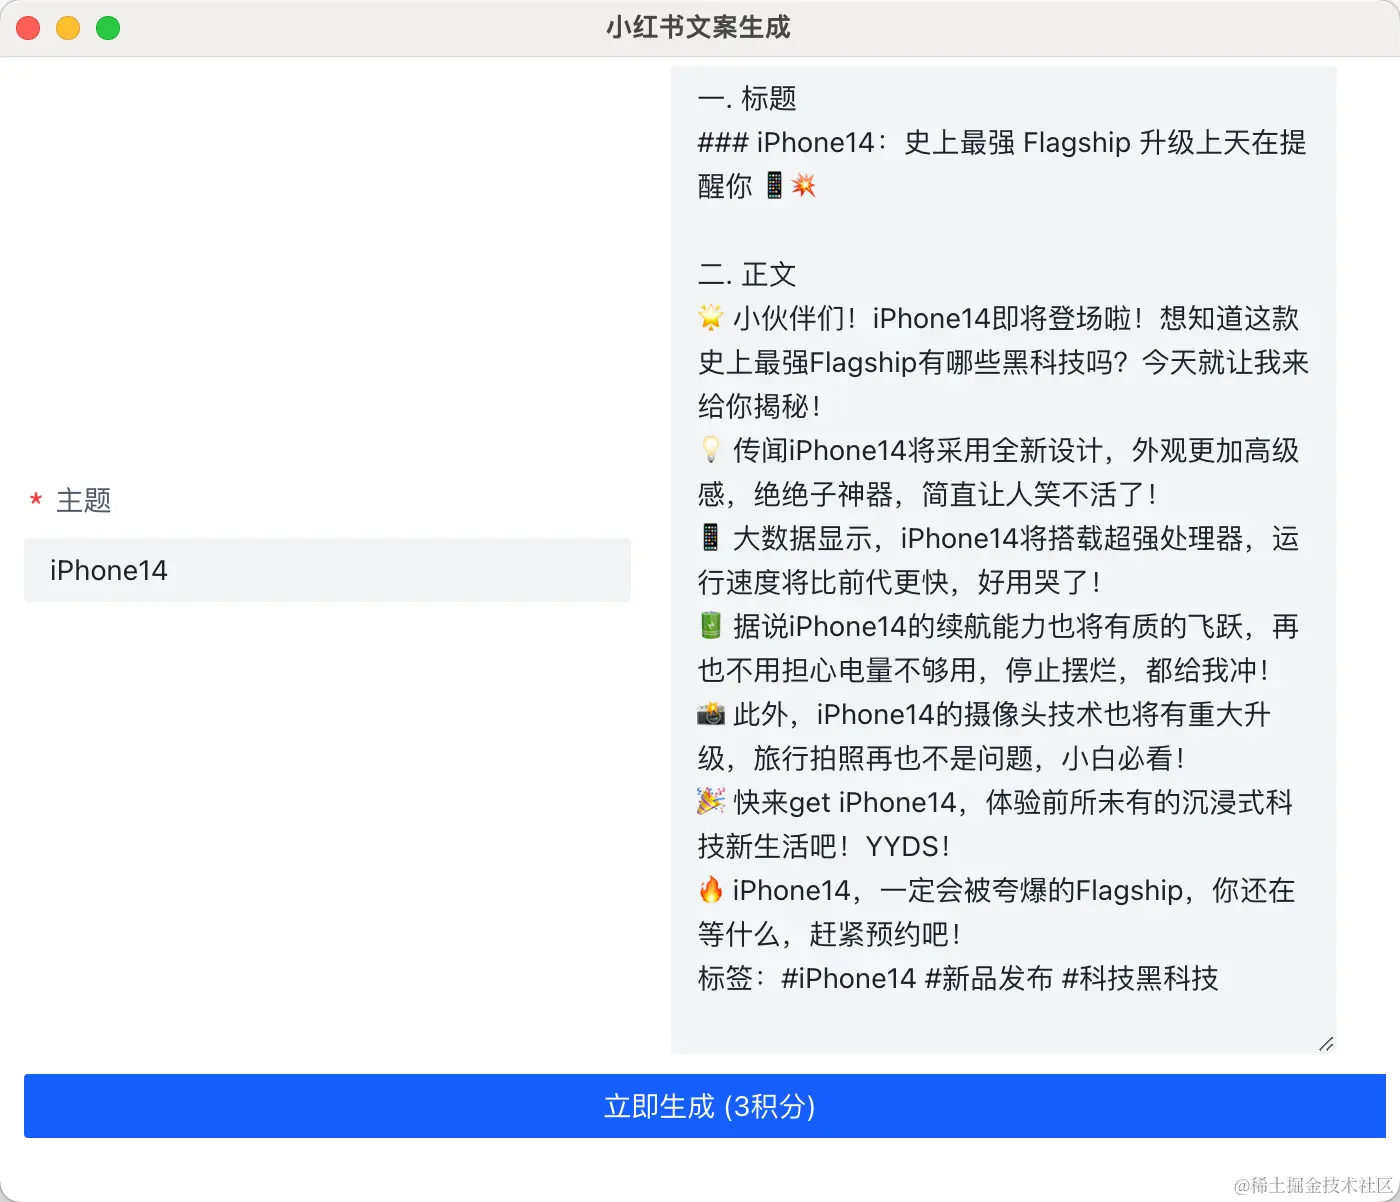Click the 主题 field label
The width and height of the screenshot is (1400, 1202).
click(x=84, y=500)
